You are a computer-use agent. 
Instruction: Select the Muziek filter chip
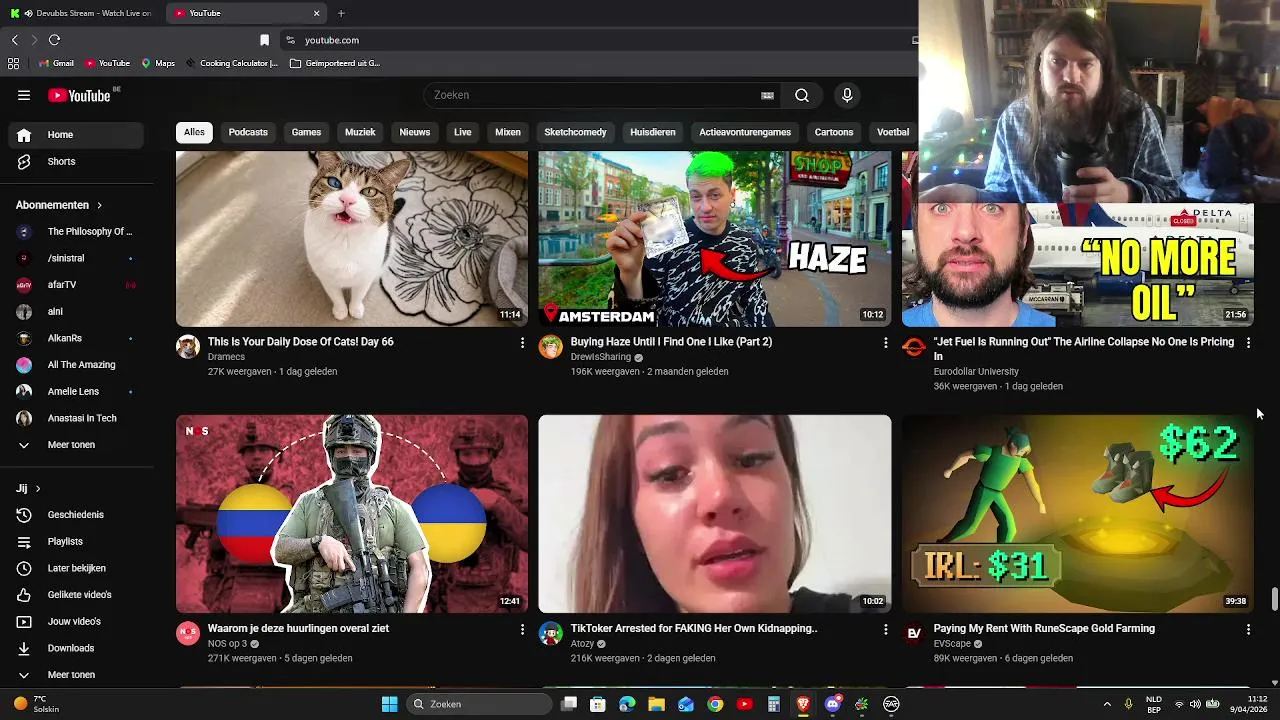point(360,132)
